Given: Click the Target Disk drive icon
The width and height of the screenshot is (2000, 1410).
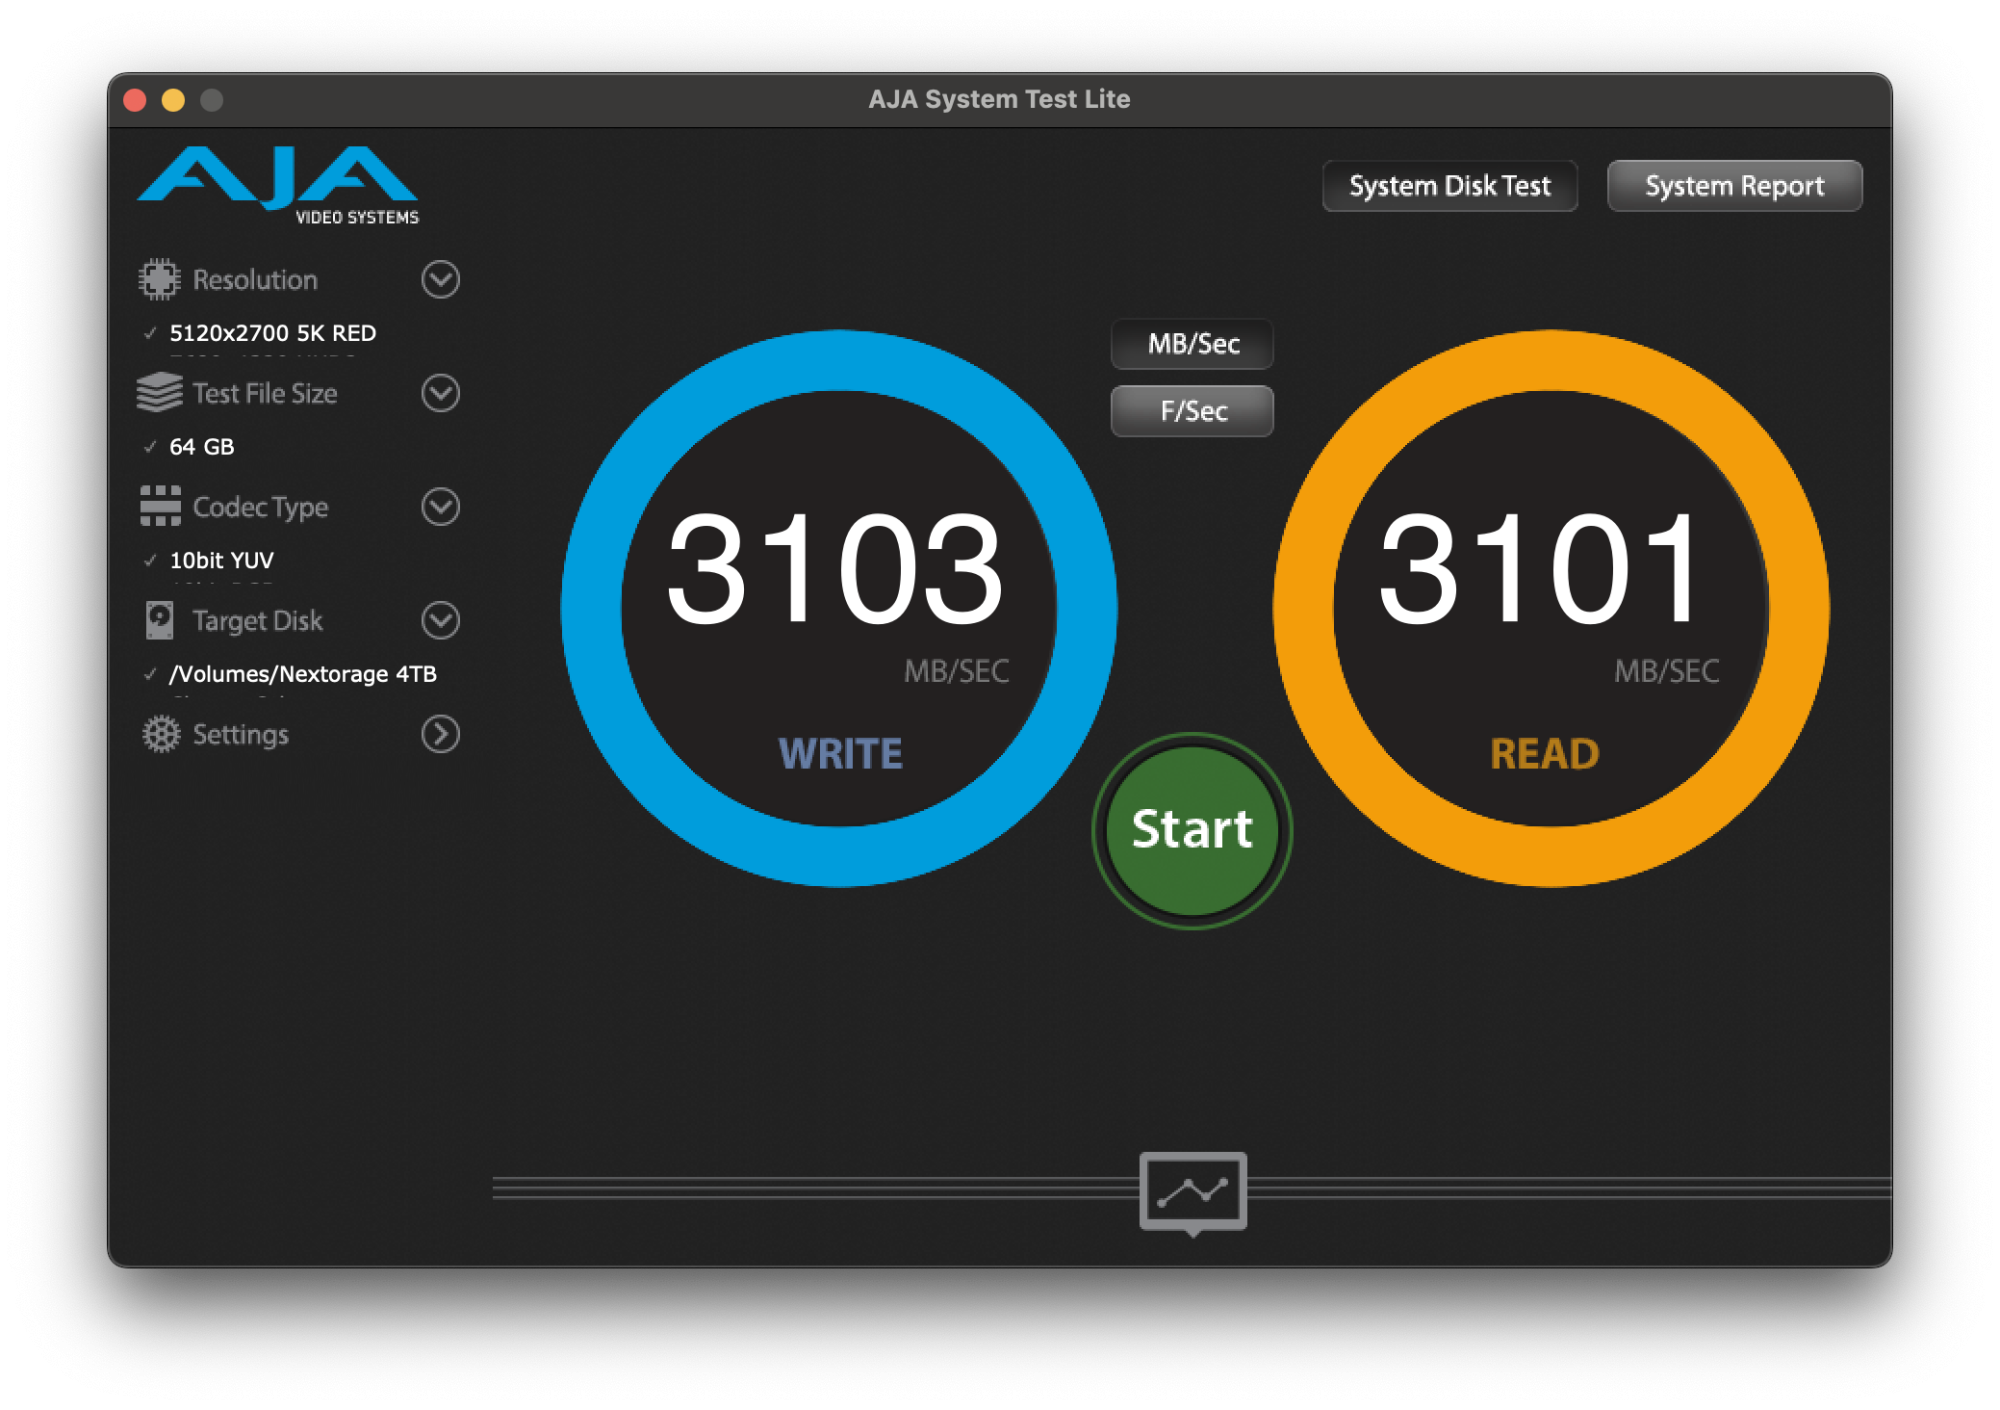Looking at the screenshot, I should [x=159, y=620].
